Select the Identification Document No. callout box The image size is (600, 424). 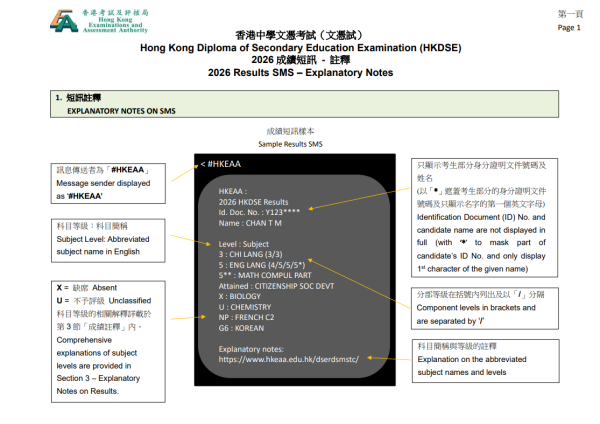tap(484, 217)
